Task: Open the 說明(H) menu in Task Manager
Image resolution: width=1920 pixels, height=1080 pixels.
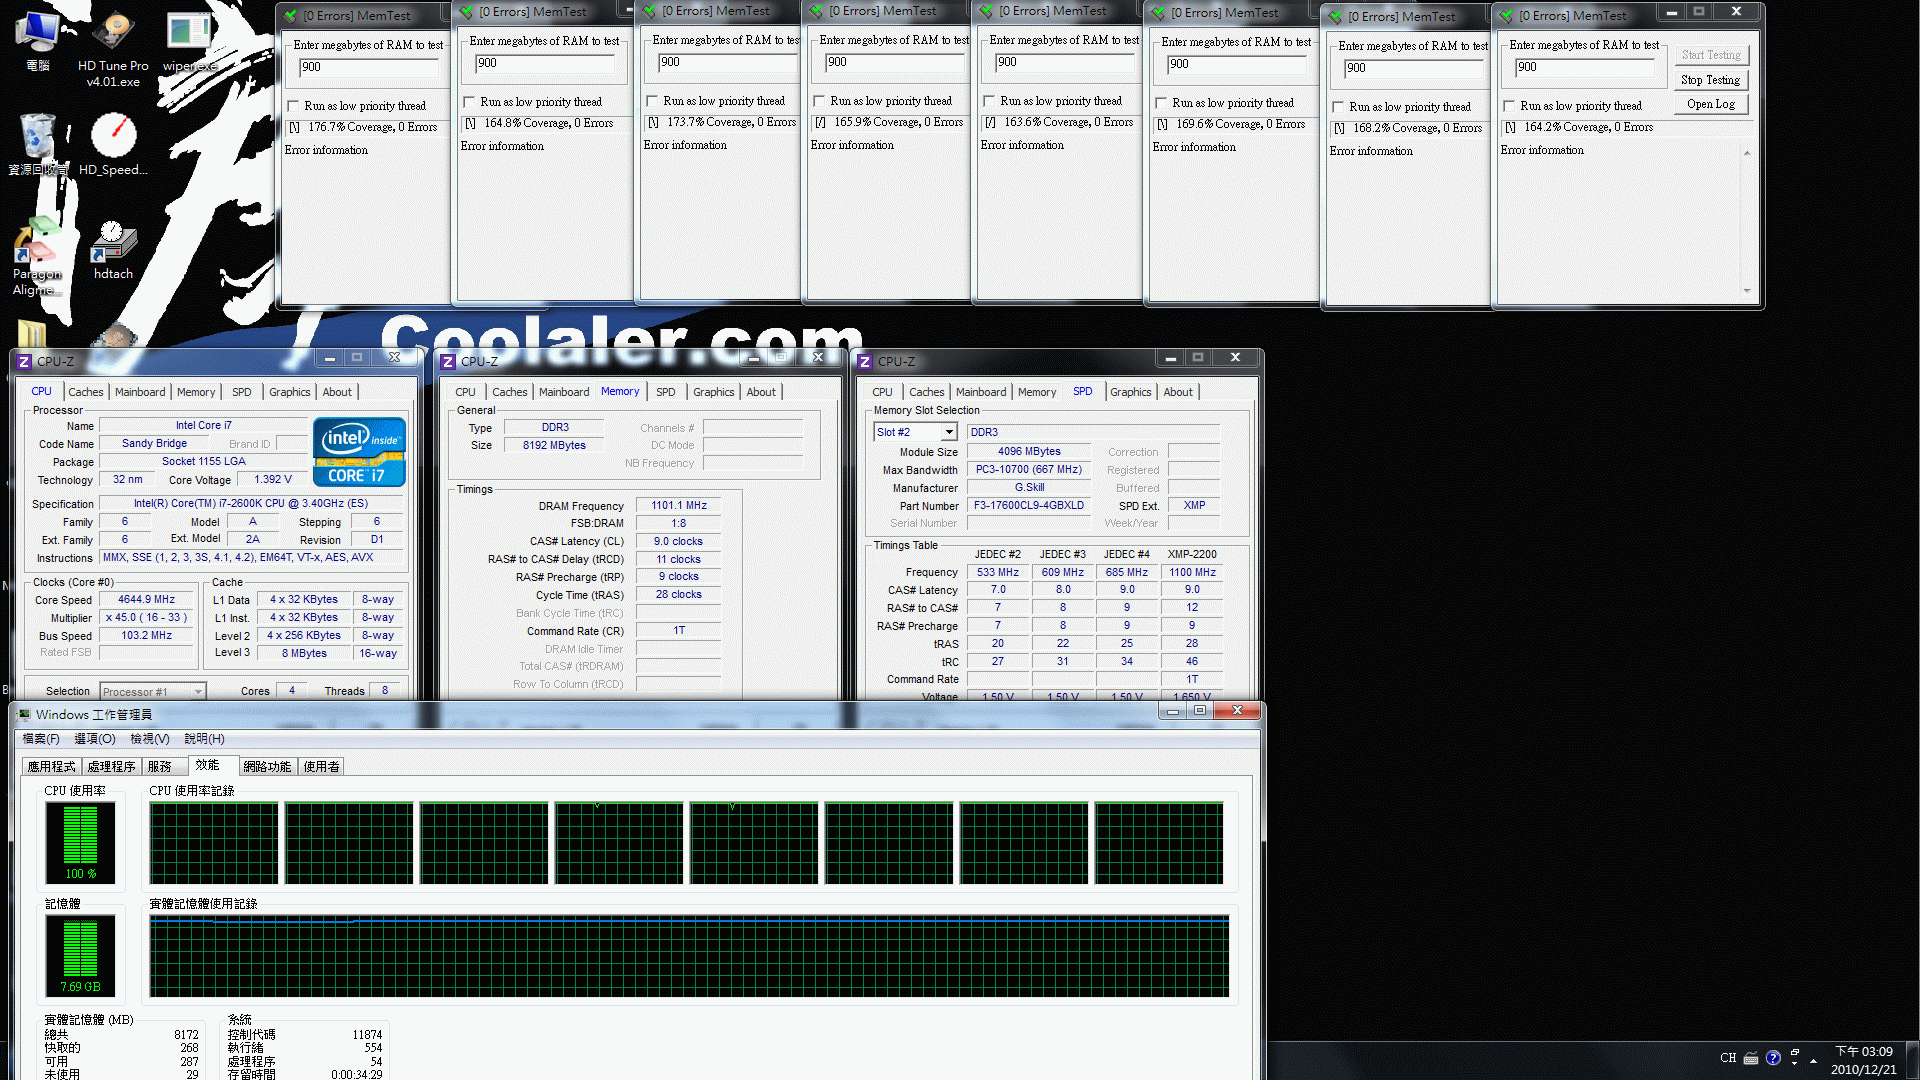Action: point(204,739)
